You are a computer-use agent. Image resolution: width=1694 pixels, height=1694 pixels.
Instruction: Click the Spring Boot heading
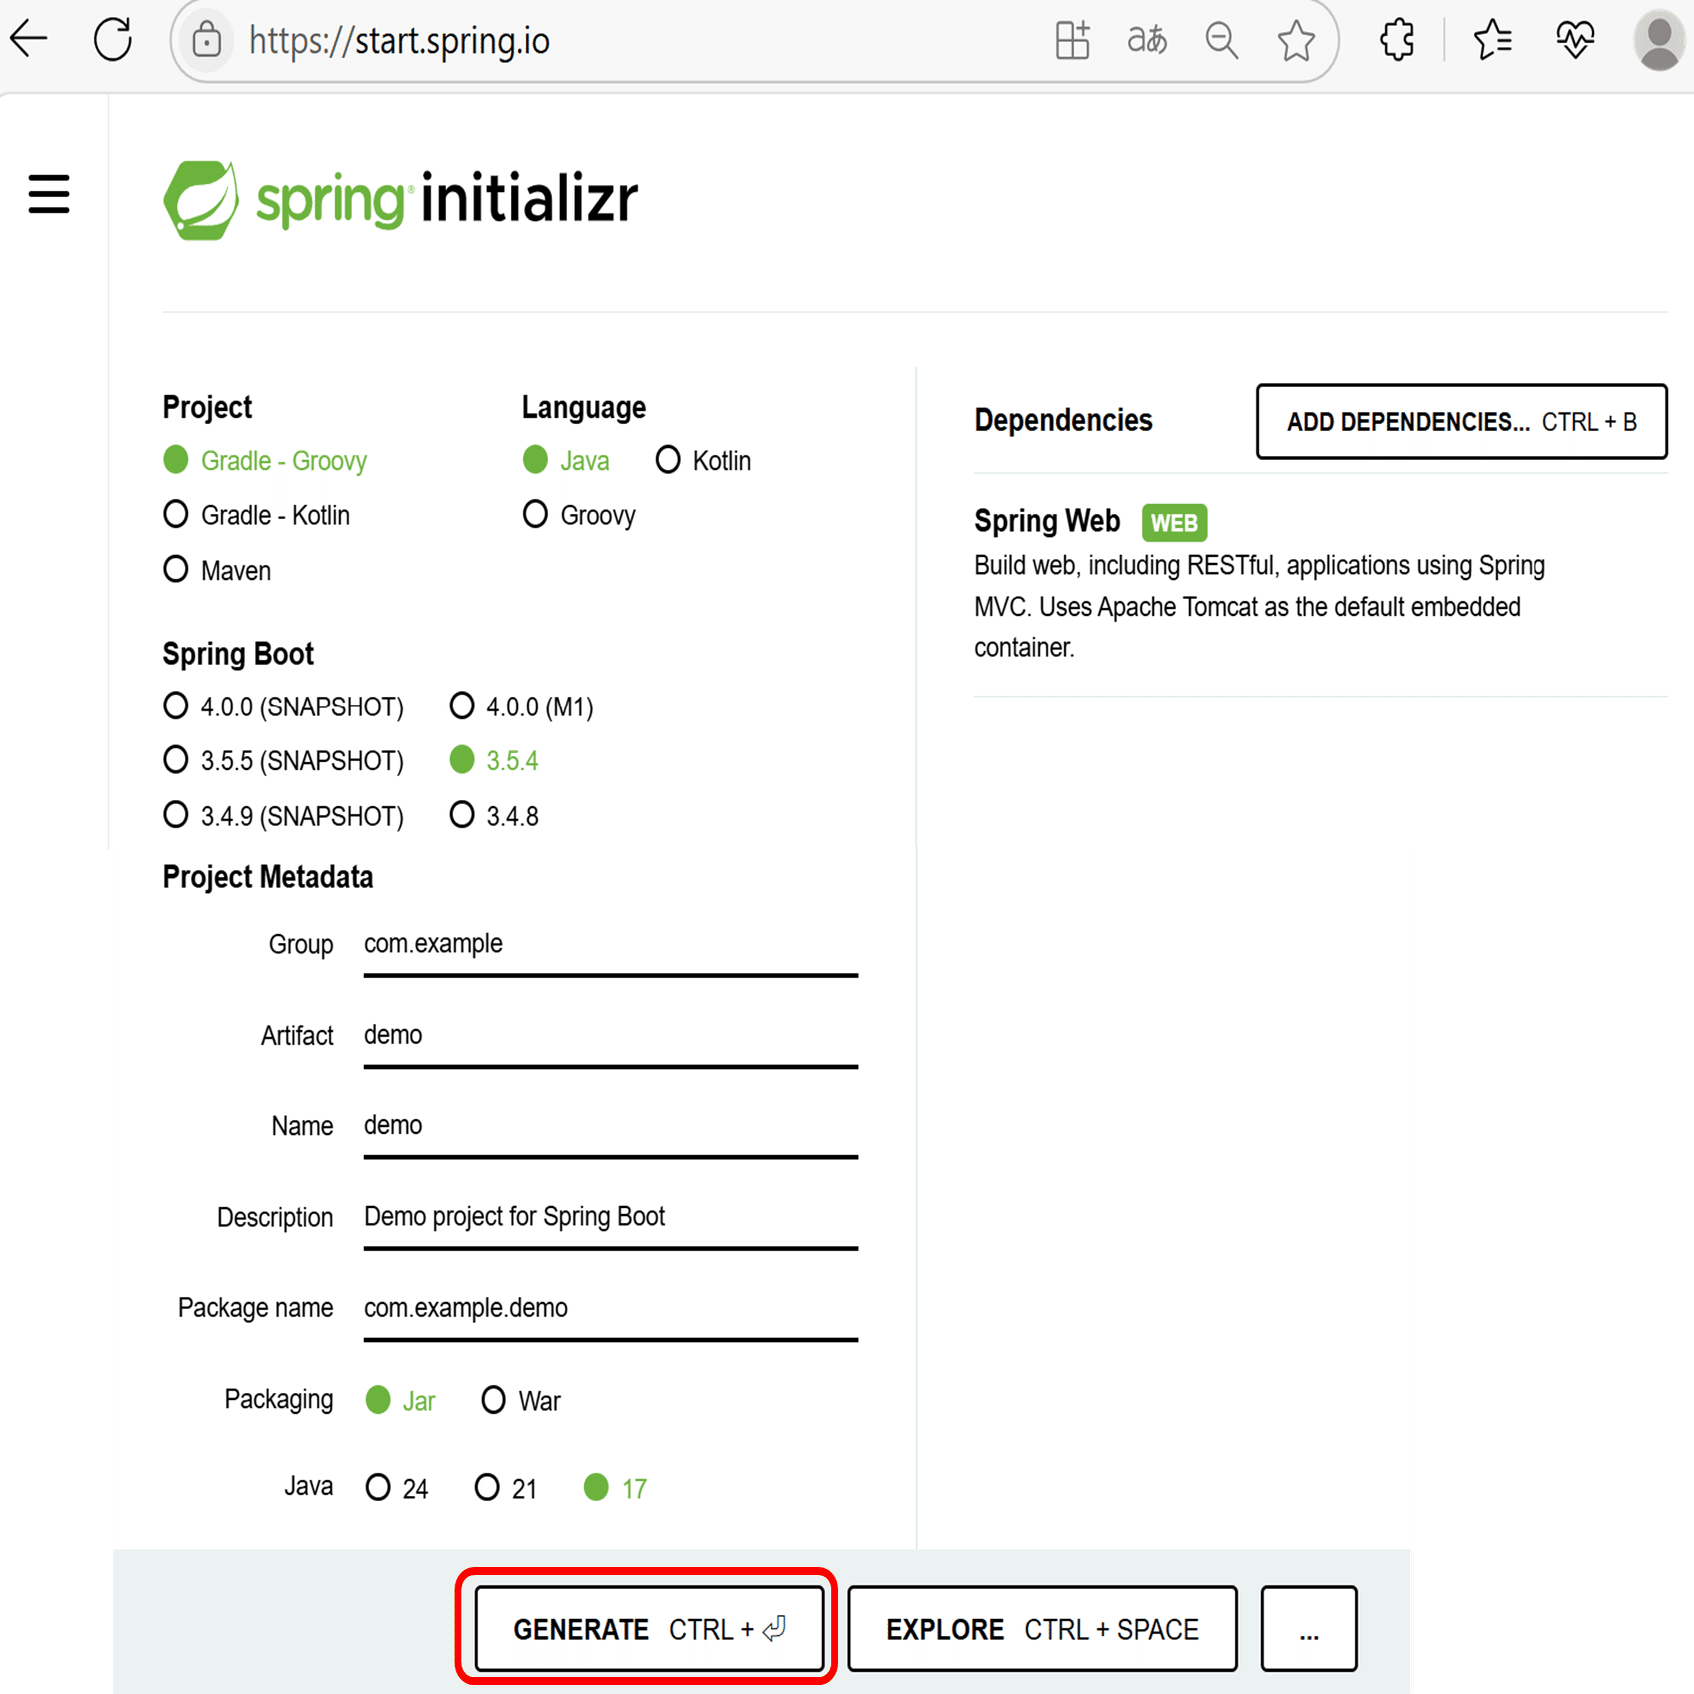pos(238,654)
